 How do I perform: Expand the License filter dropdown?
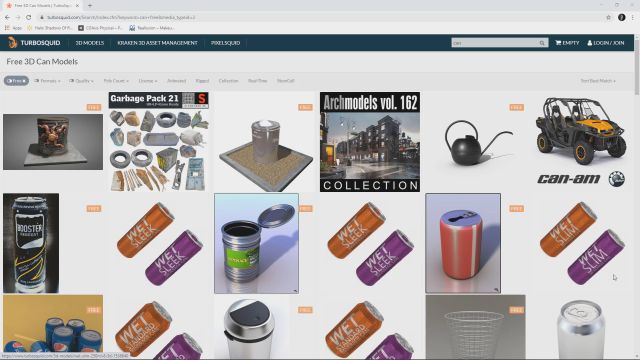pos(148,81)
